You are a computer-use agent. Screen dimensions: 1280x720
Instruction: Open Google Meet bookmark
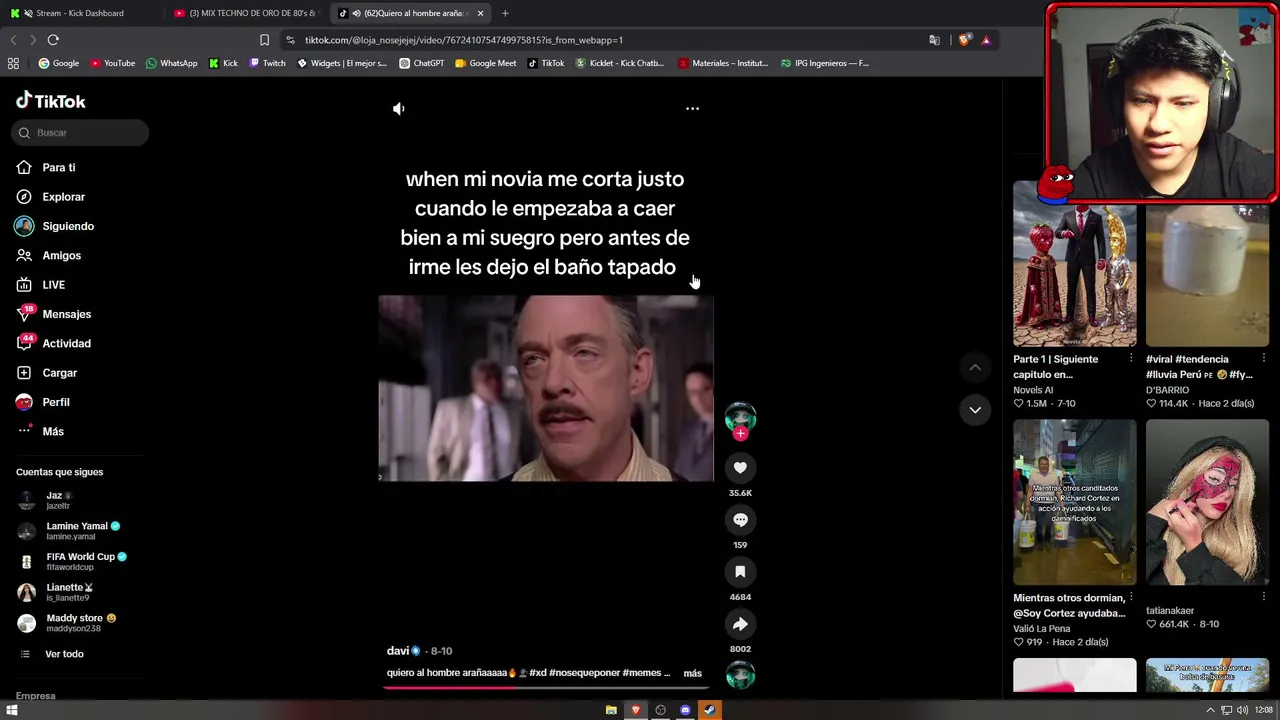(x=486, y=63)
